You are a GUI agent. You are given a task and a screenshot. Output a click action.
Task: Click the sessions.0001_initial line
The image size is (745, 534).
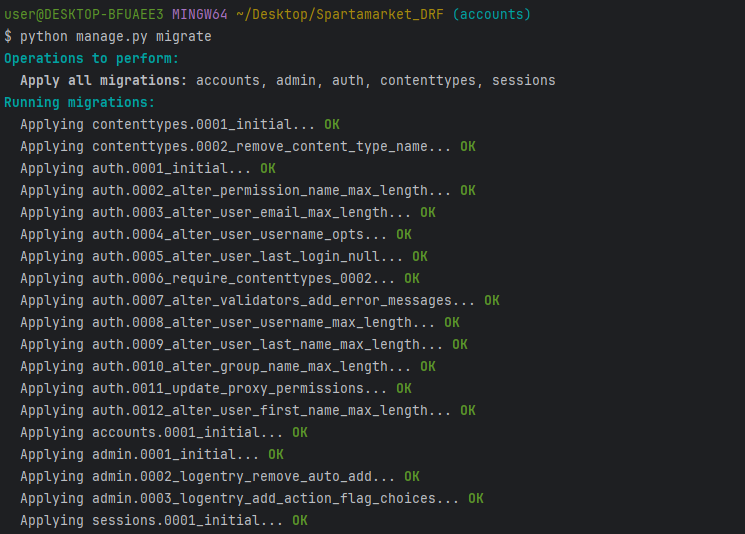pos(164,521)
